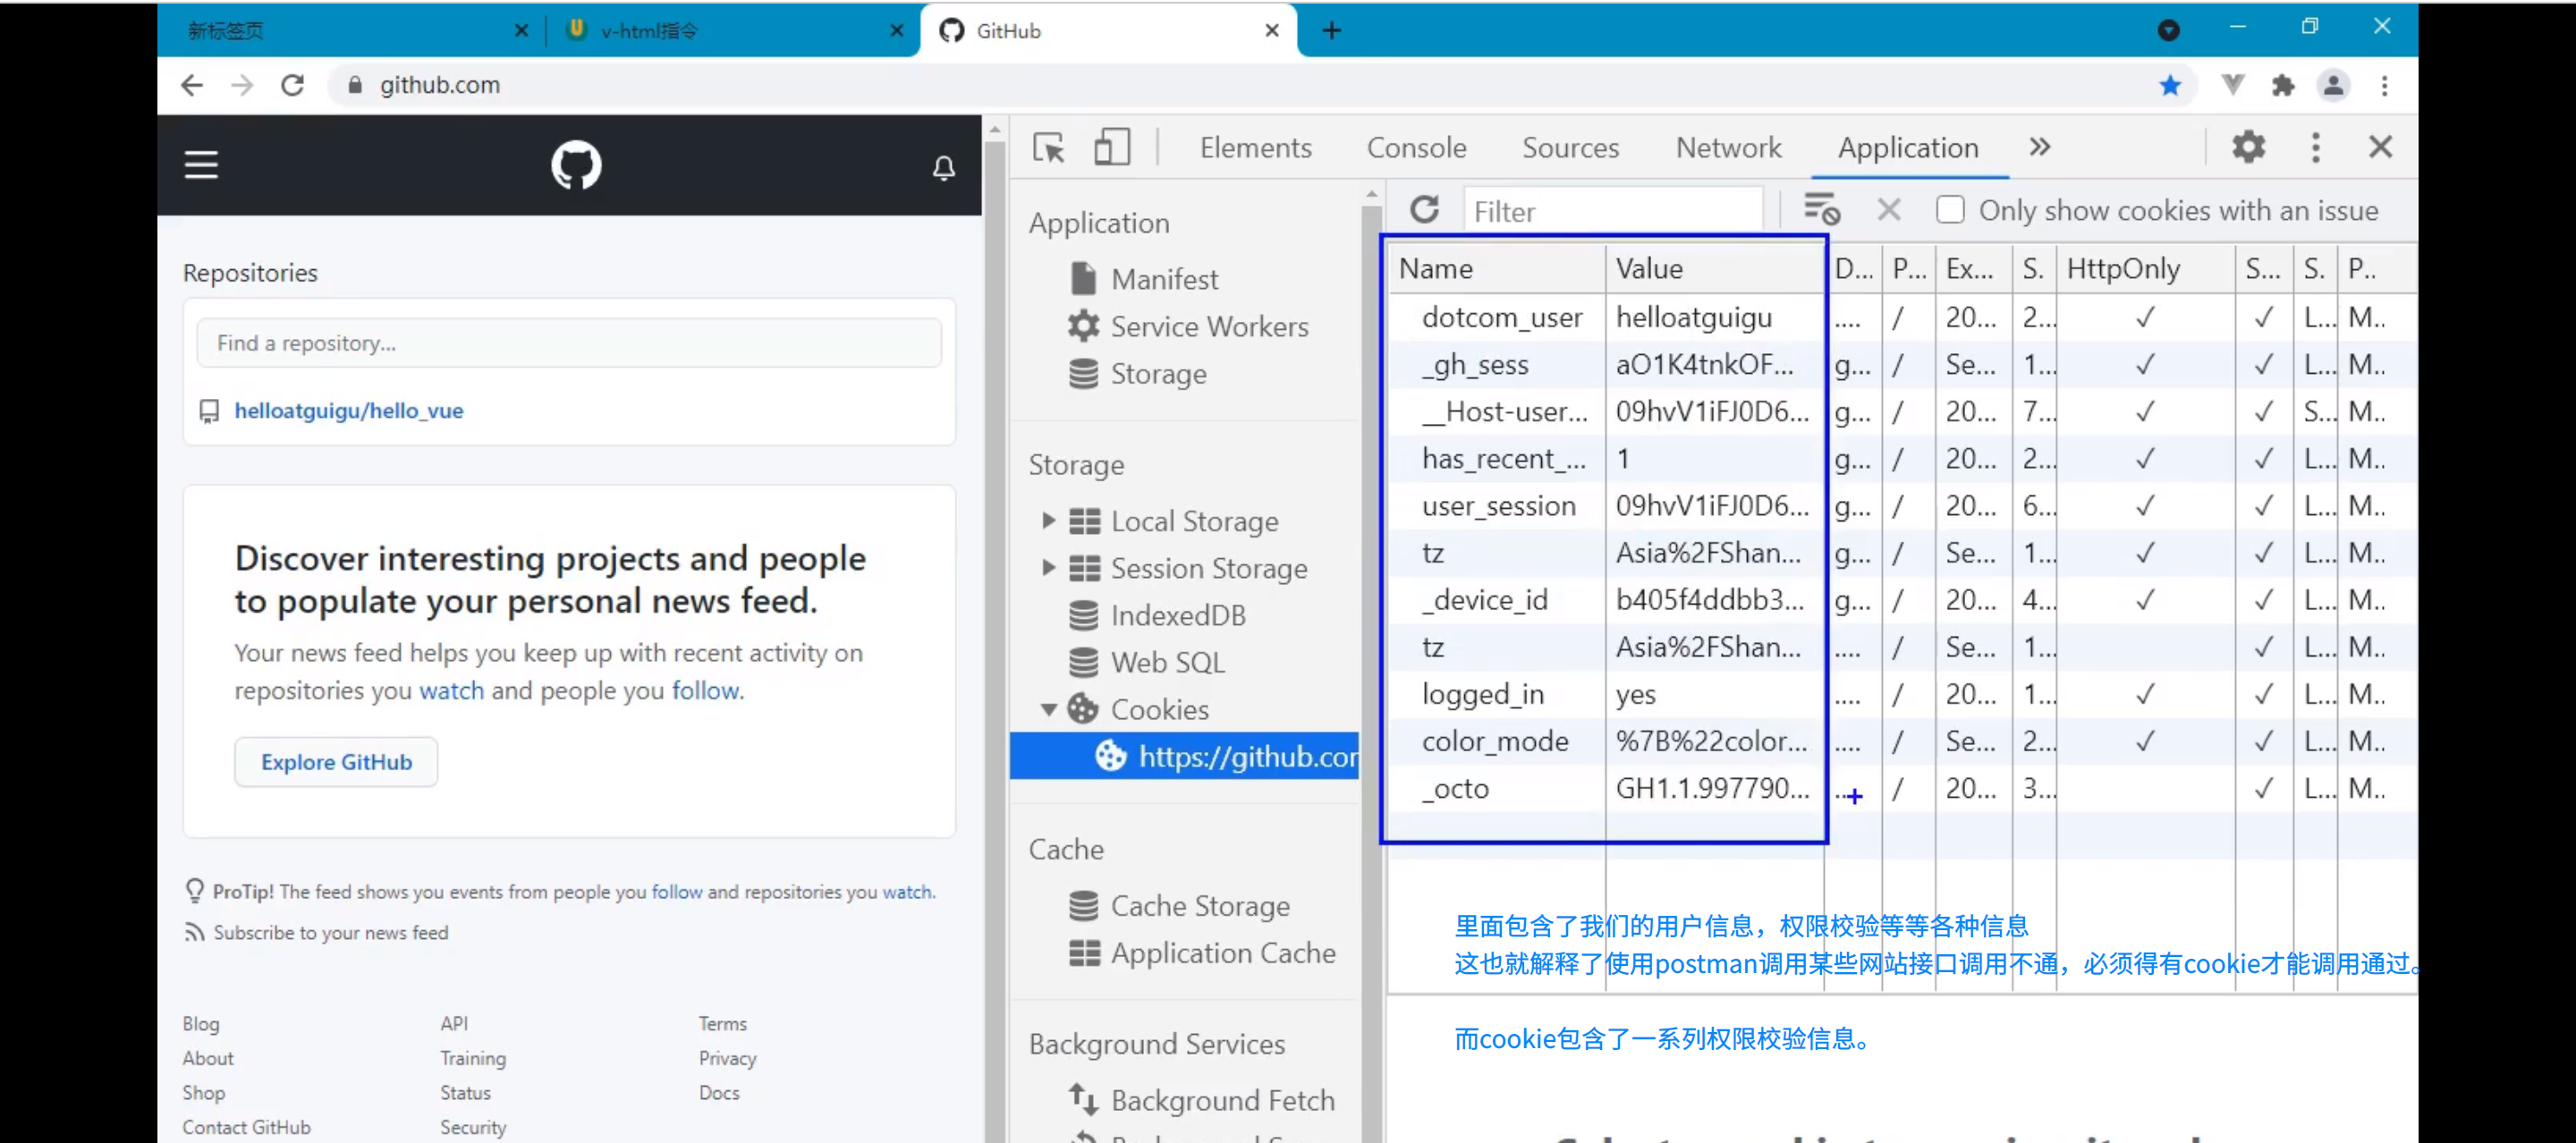Click the clear all cookies icon
This screenshot has width=2576, height=1143.
pyautogui.click(x=1821, y=210)
